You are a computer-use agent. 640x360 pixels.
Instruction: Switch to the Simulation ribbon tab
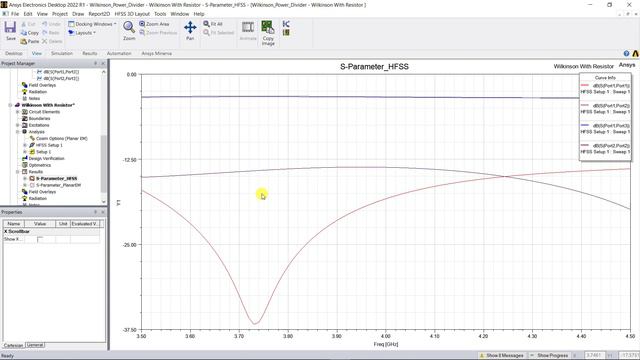[62, 53]
